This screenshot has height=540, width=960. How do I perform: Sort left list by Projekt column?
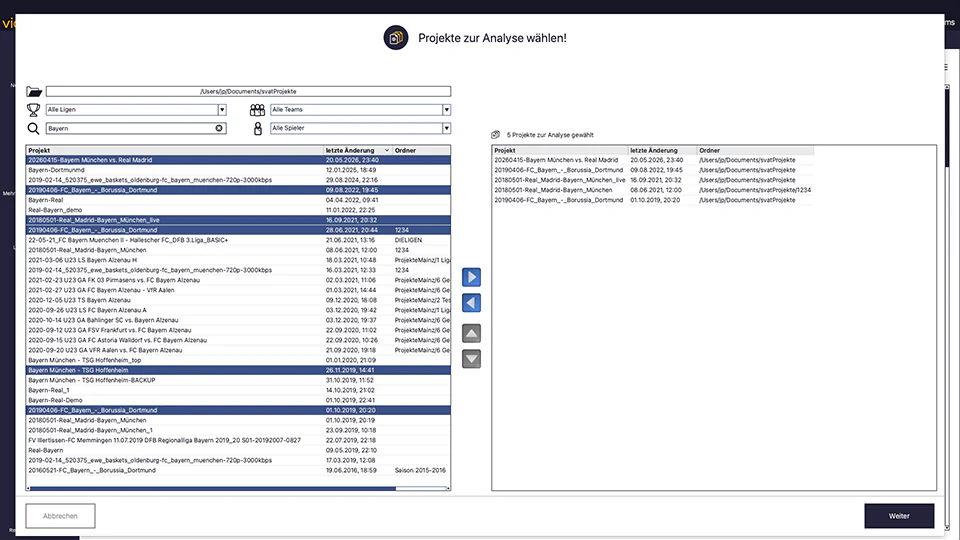coord(174,150)
